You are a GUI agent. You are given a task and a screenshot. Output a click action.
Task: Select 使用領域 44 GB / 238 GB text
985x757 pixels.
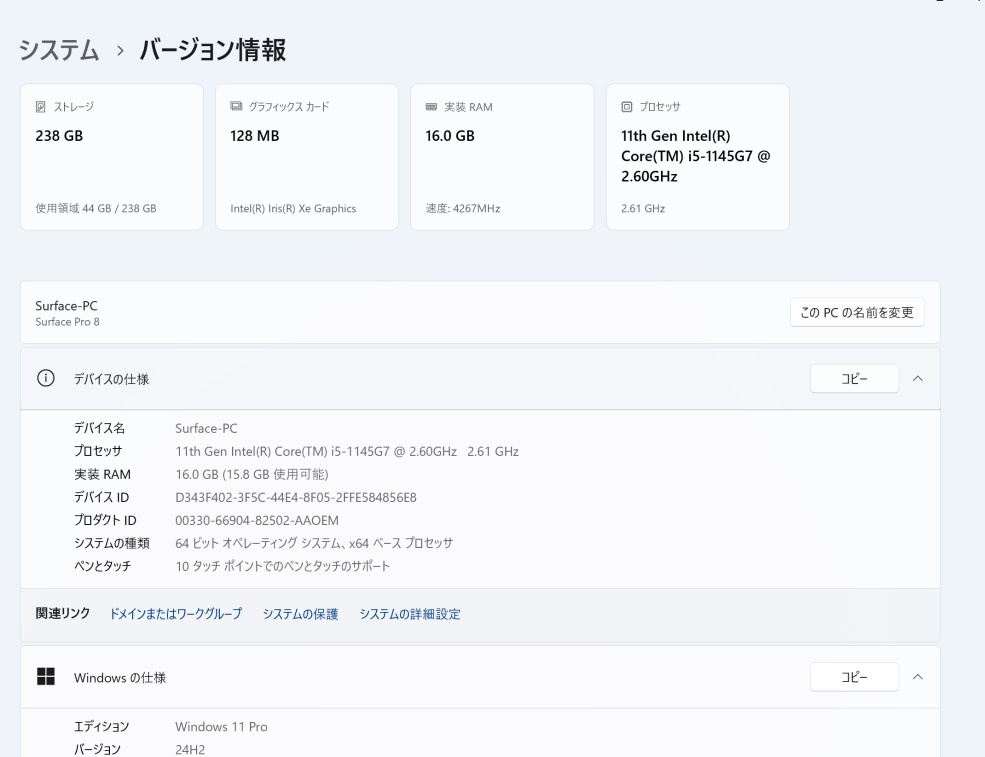(95, 209)
